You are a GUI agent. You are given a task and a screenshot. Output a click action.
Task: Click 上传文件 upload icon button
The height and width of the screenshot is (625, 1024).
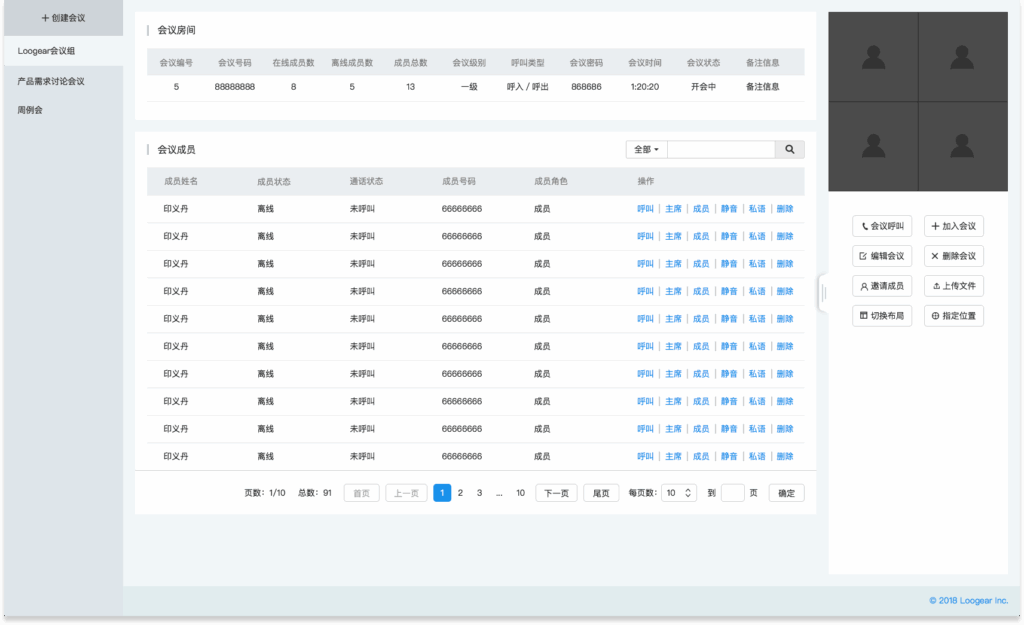tap(953, 286)
